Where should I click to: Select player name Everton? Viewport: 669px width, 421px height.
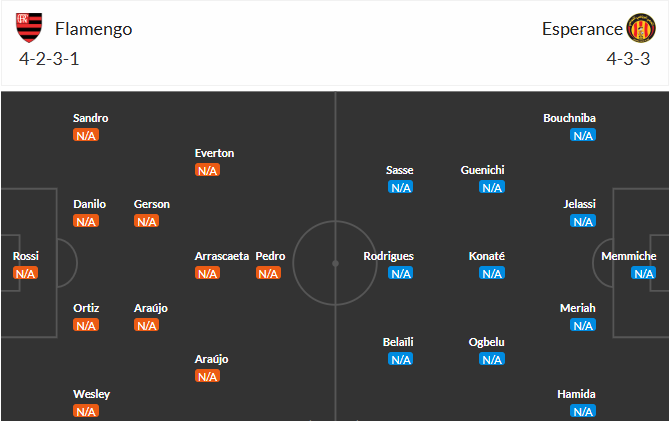click(214, 153)
